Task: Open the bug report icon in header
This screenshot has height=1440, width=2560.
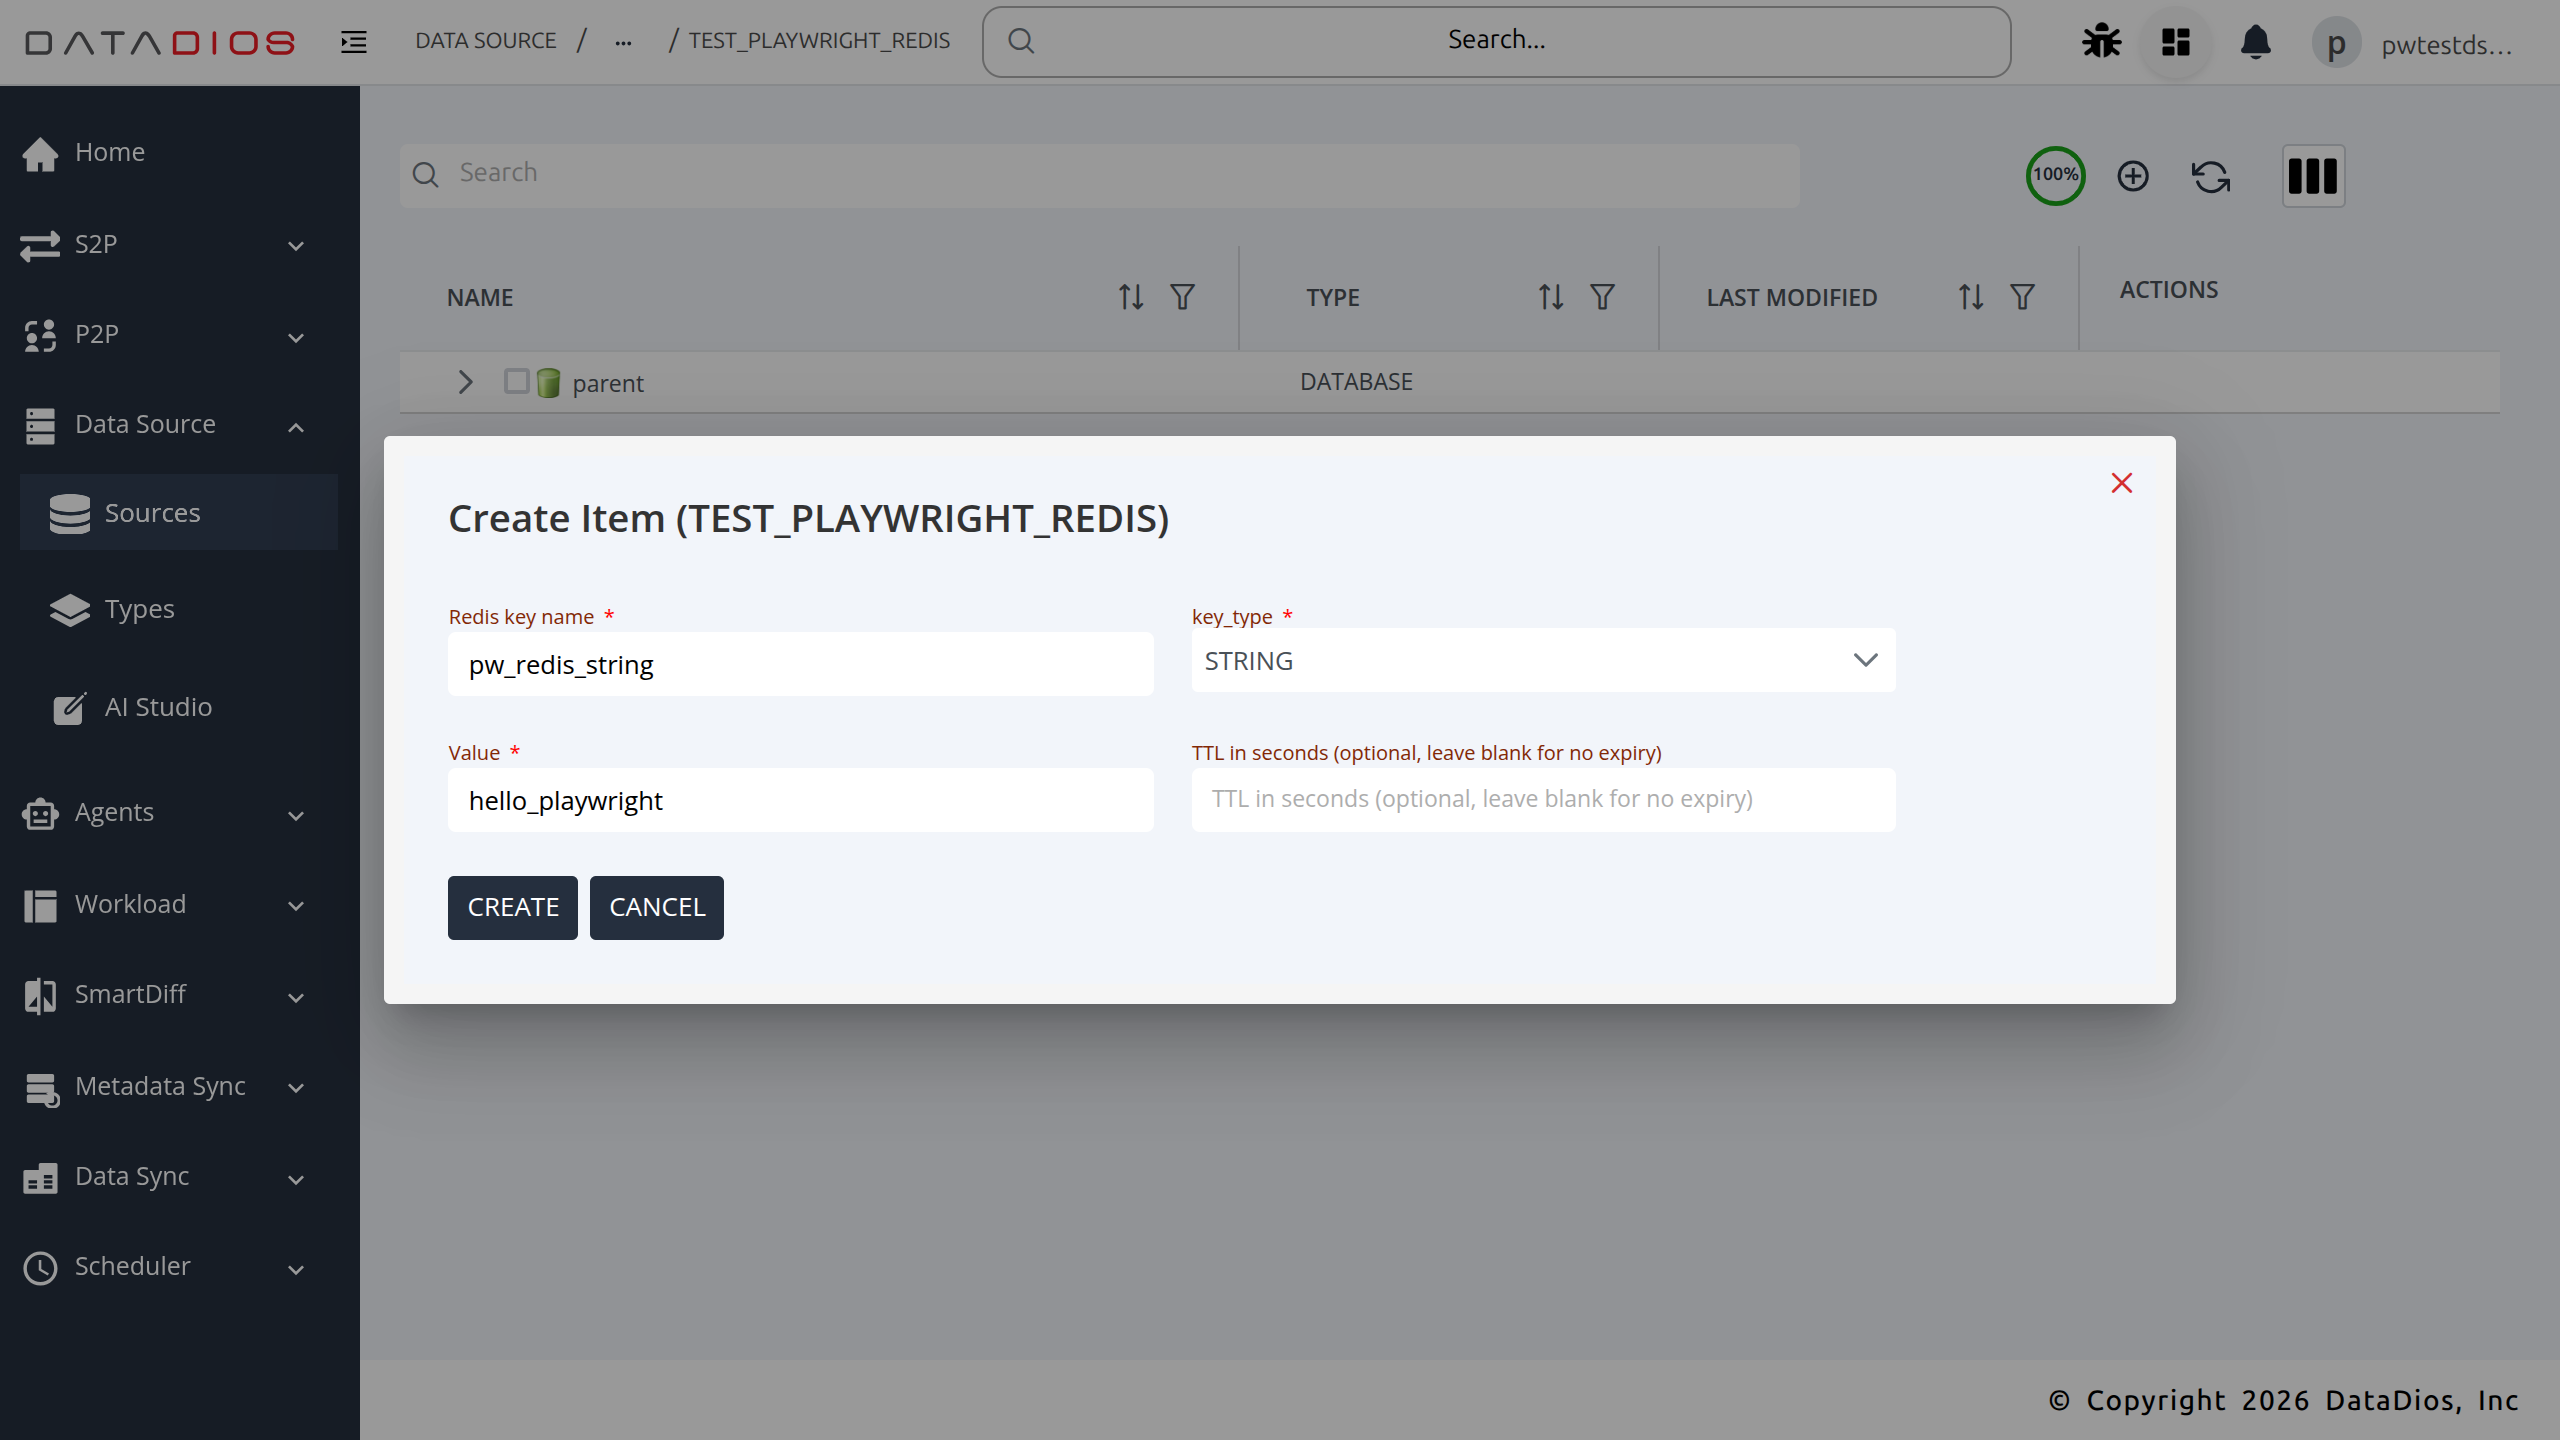Action: tap(2100, 42)
